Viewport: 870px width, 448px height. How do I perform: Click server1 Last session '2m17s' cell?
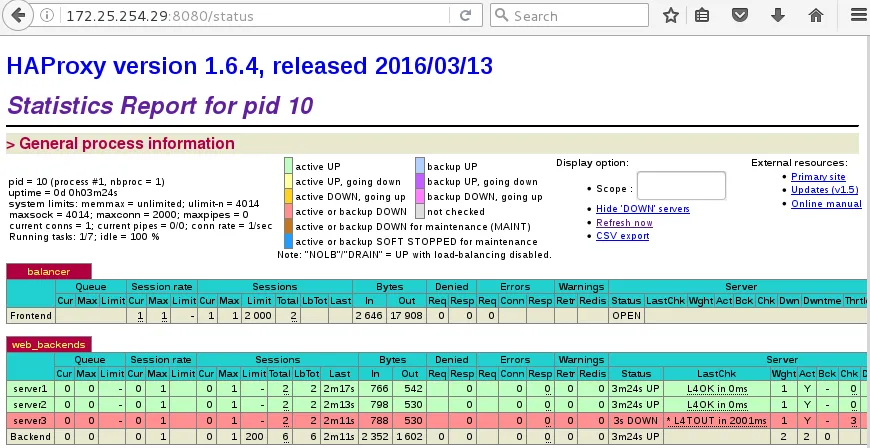click(x=340, y=389)
